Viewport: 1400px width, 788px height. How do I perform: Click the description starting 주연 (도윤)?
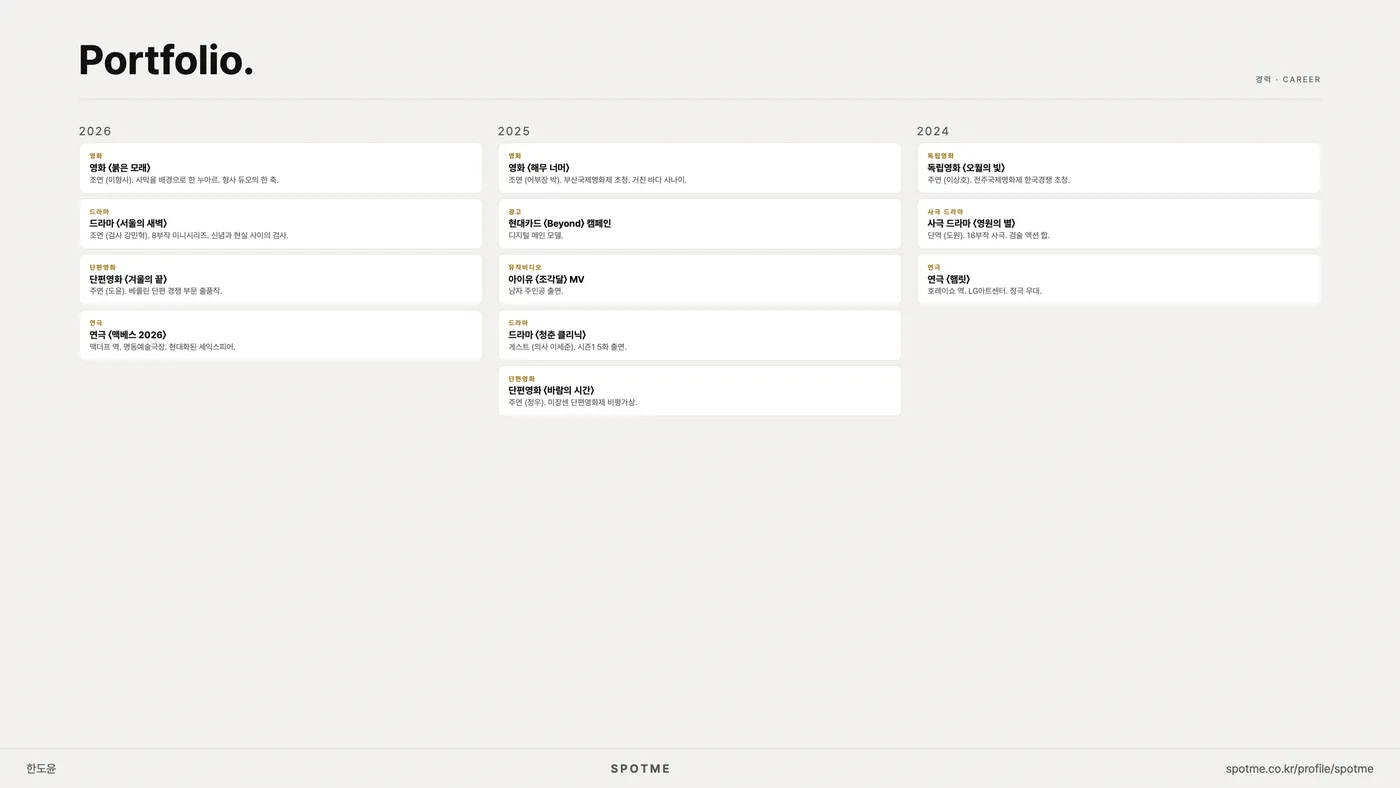coord(156,292)
